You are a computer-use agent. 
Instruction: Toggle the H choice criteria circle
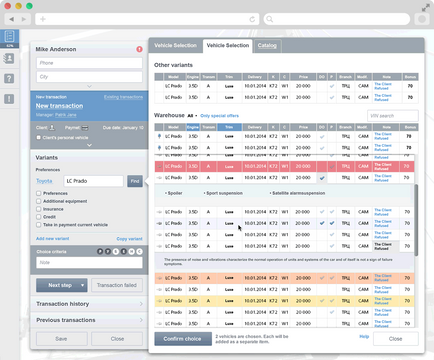point(132,252)
